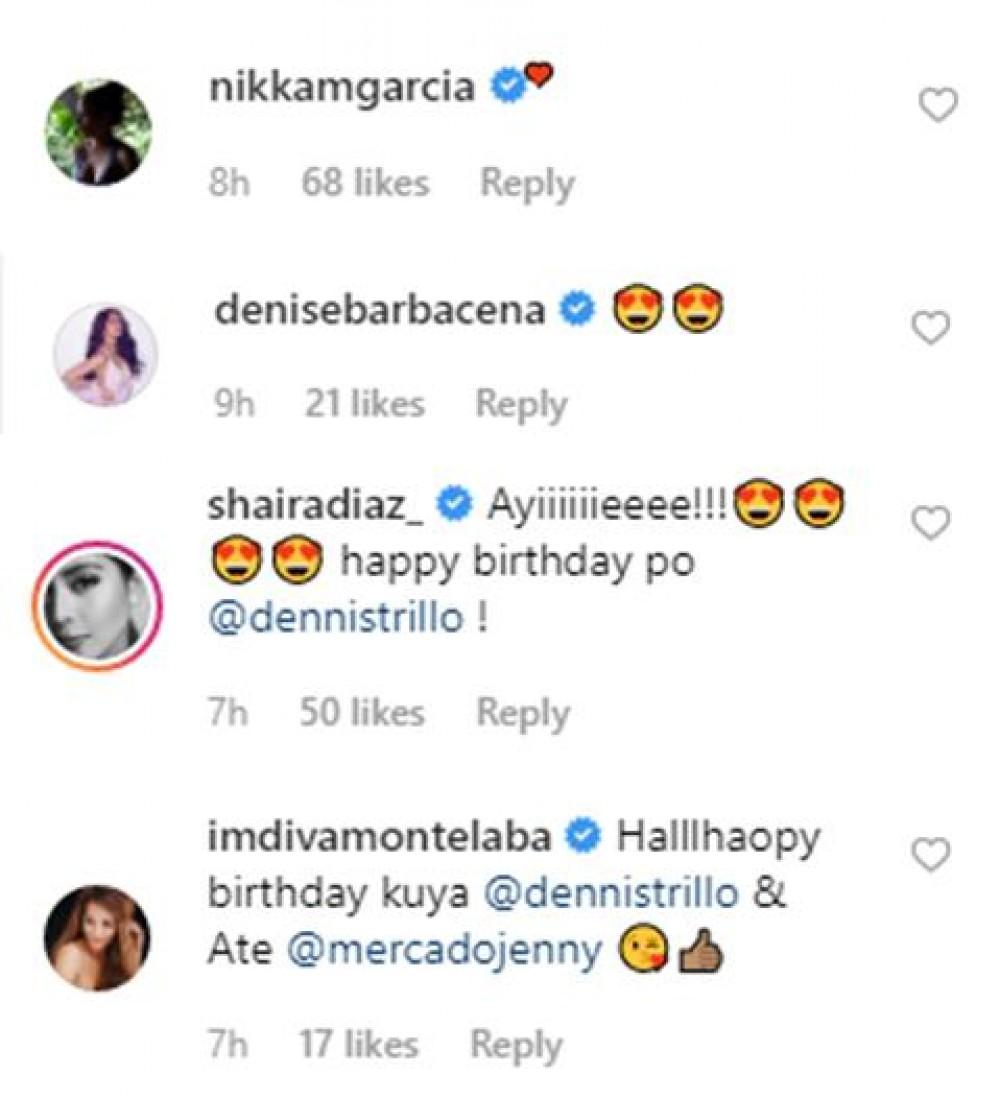Screen dimensions: 1000x1098
Task: Open nikkamgarcia's profile picture
Action: click(x=99, y=133)
